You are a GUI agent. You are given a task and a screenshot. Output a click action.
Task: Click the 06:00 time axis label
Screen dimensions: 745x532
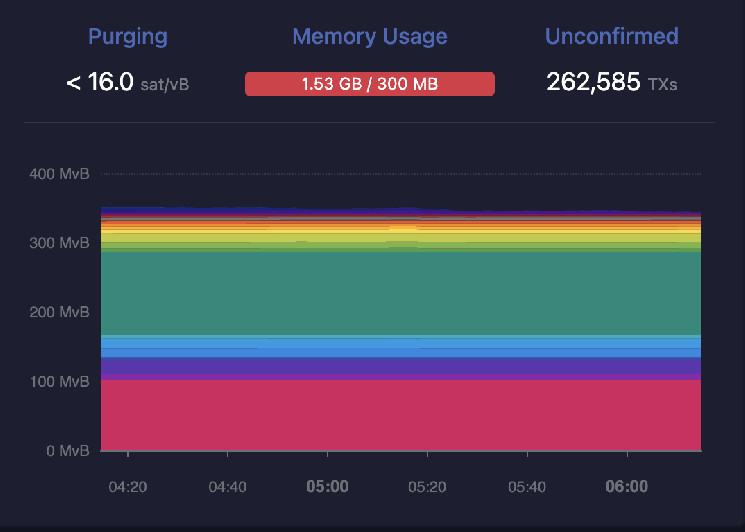click(x=627, y=487)
